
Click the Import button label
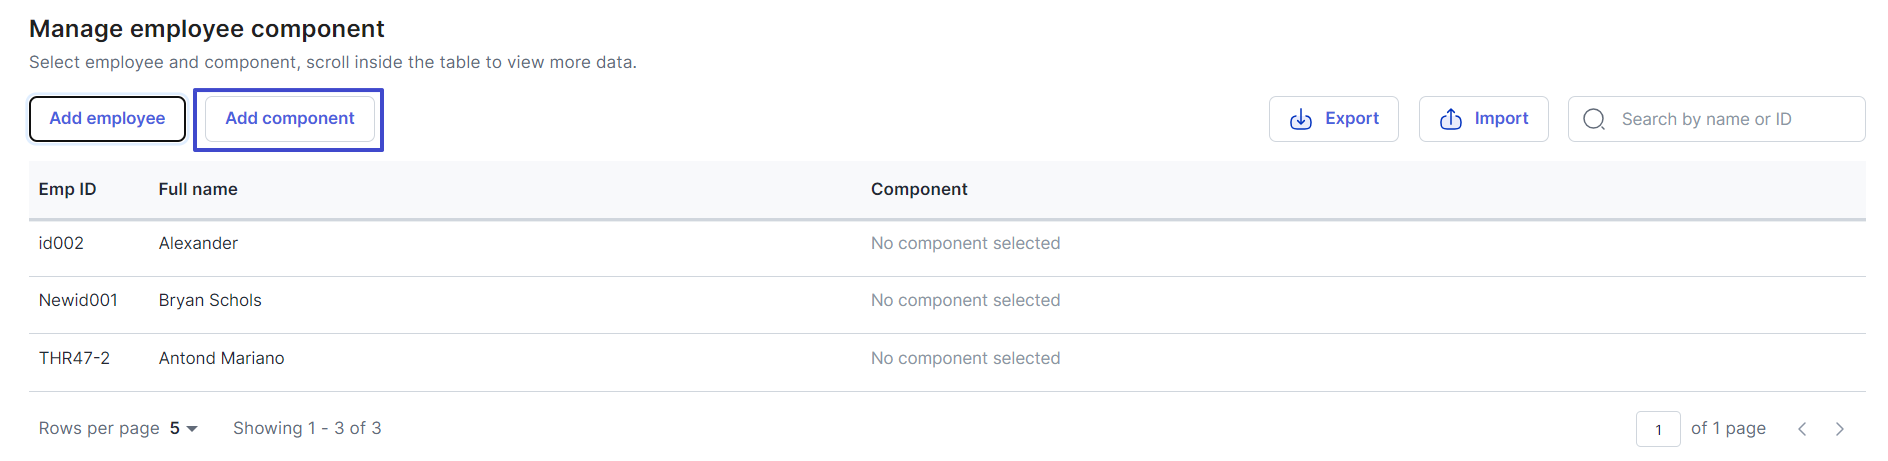1501,118
